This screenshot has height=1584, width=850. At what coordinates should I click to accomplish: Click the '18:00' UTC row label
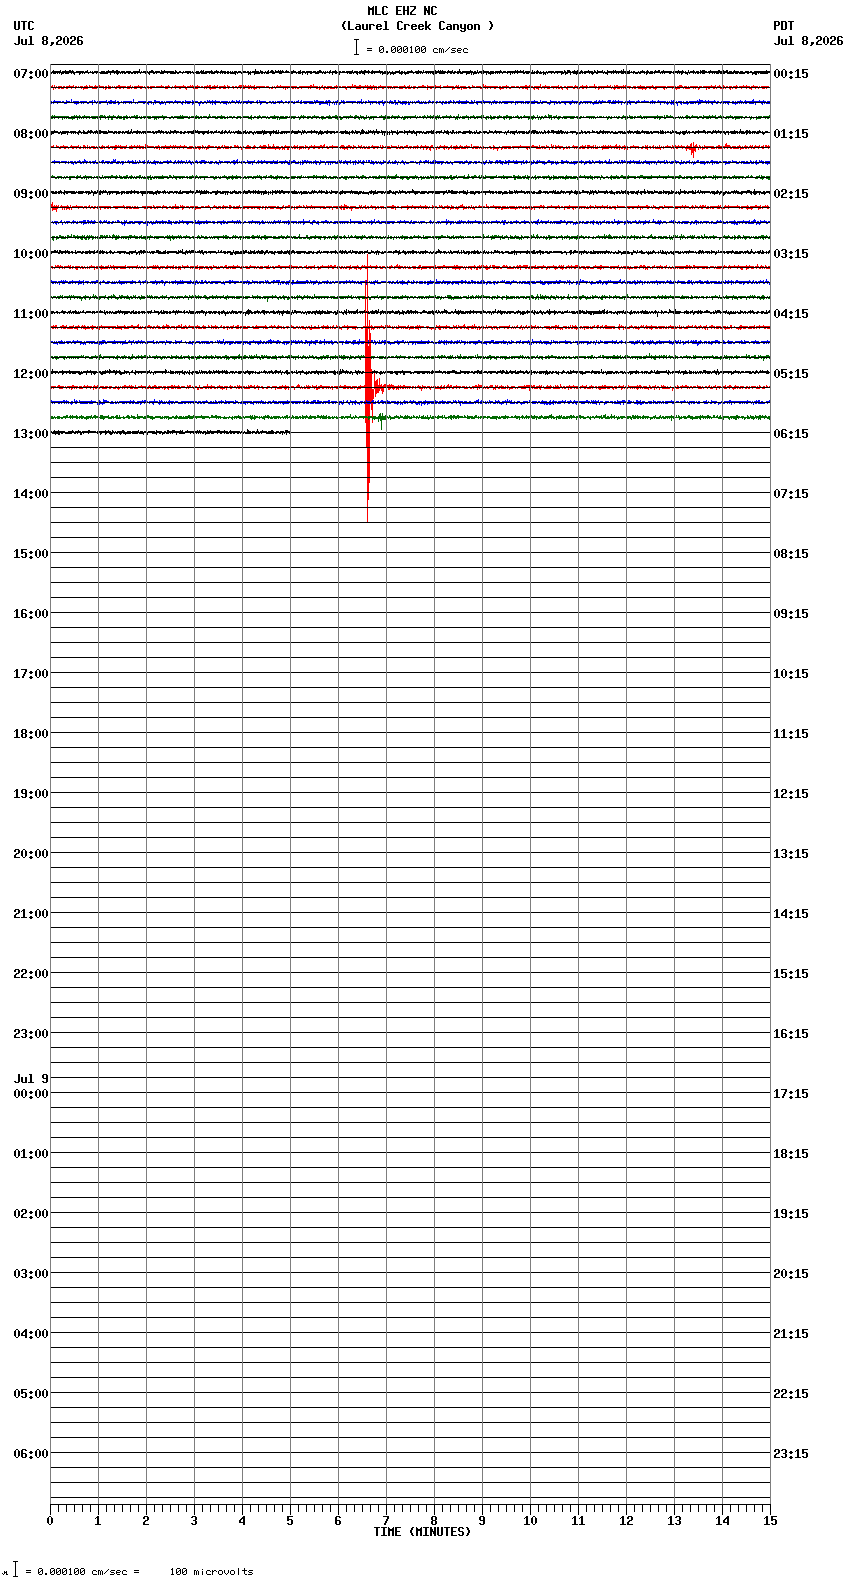coord(31,733)
